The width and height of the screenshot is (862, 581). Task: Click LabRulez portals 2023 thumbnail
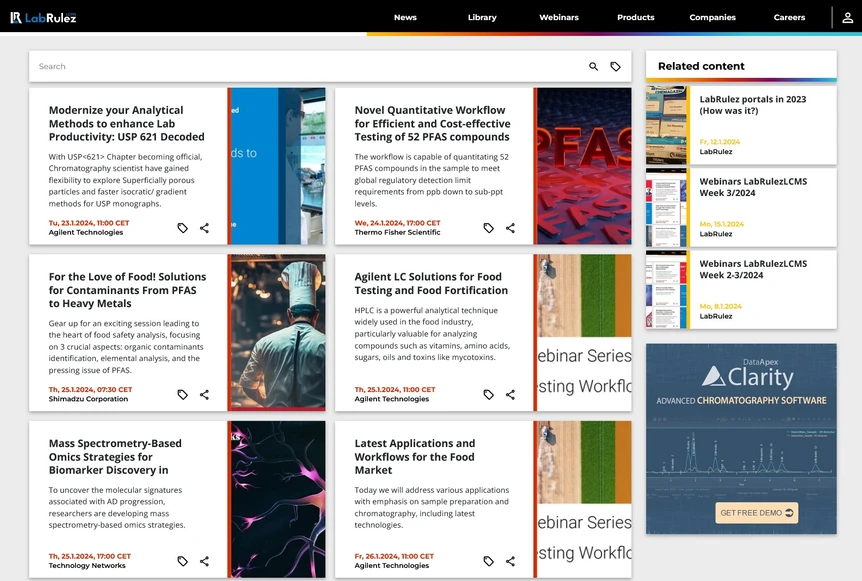(666, 125)
